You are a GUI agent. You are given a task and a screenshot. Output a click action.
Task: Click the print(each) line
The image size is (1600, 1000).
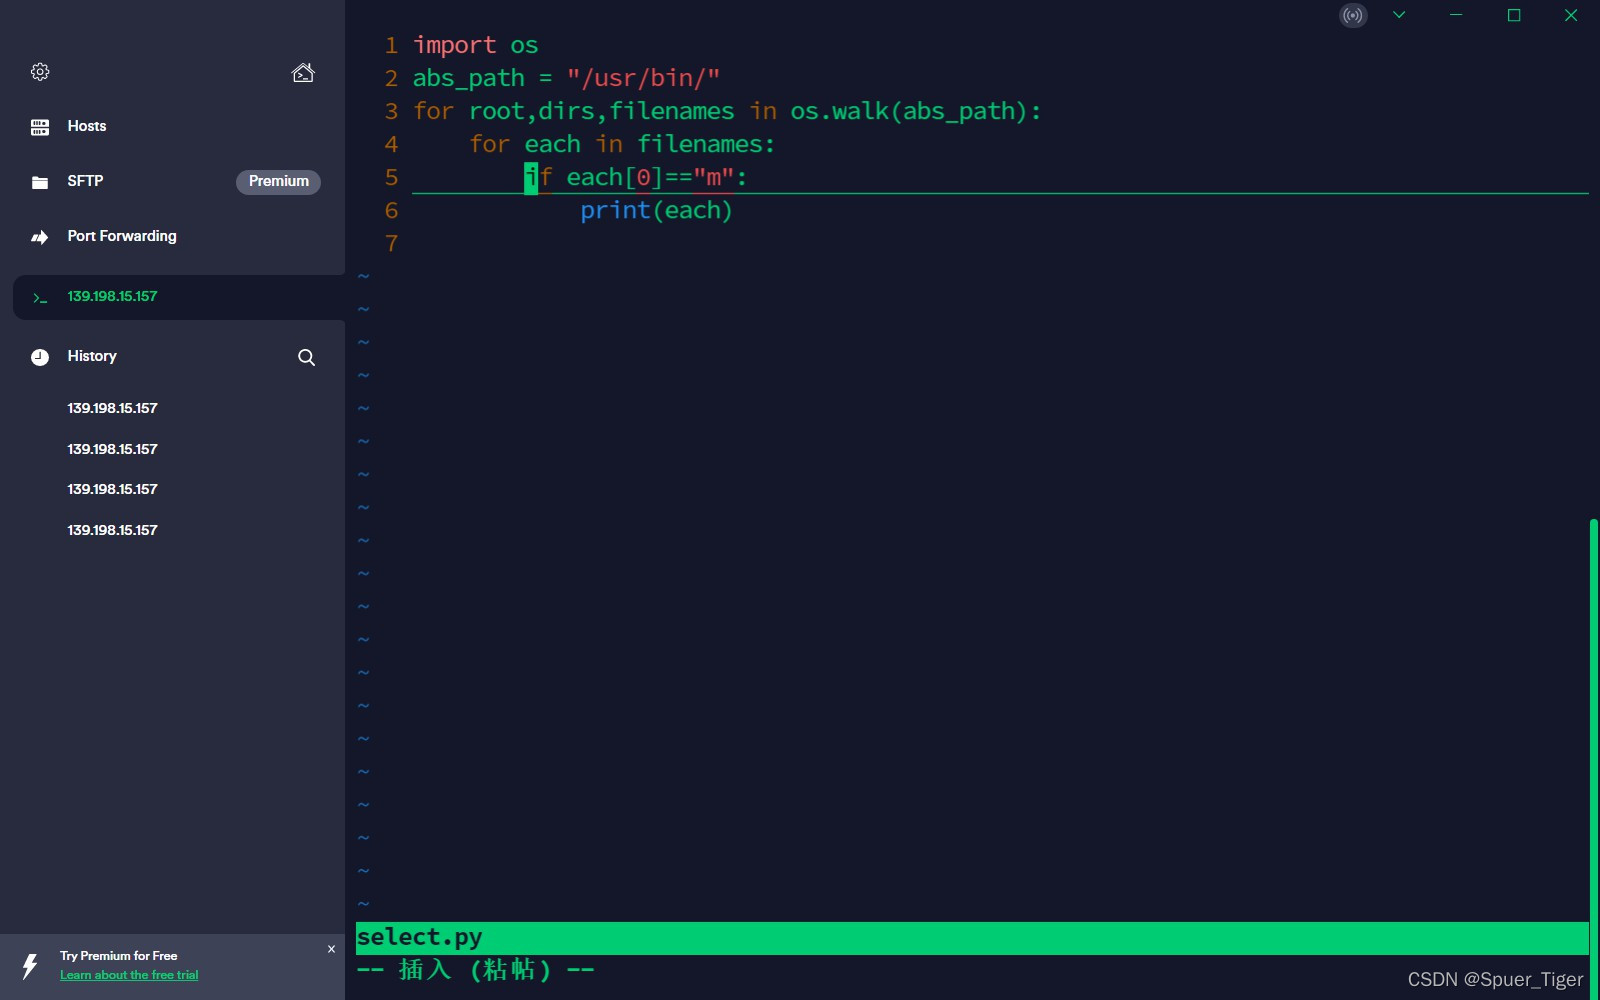coord(656,210)
